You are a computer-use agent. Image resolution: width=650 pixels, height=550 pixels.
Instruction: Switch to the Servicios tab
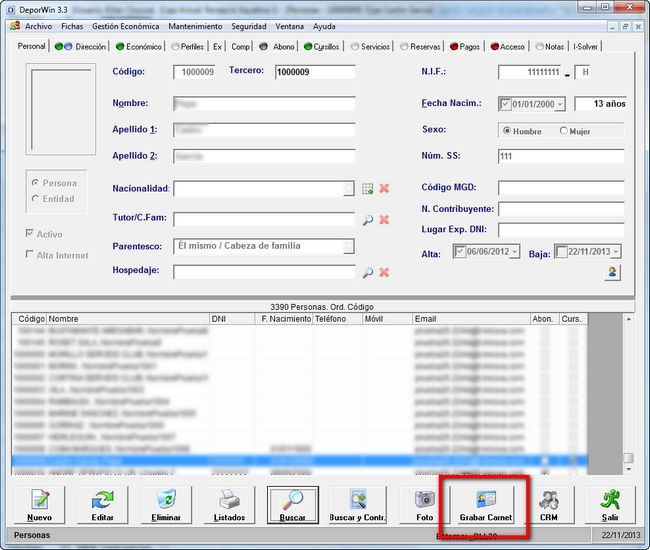pyautogui.click(x=370, y=46)
